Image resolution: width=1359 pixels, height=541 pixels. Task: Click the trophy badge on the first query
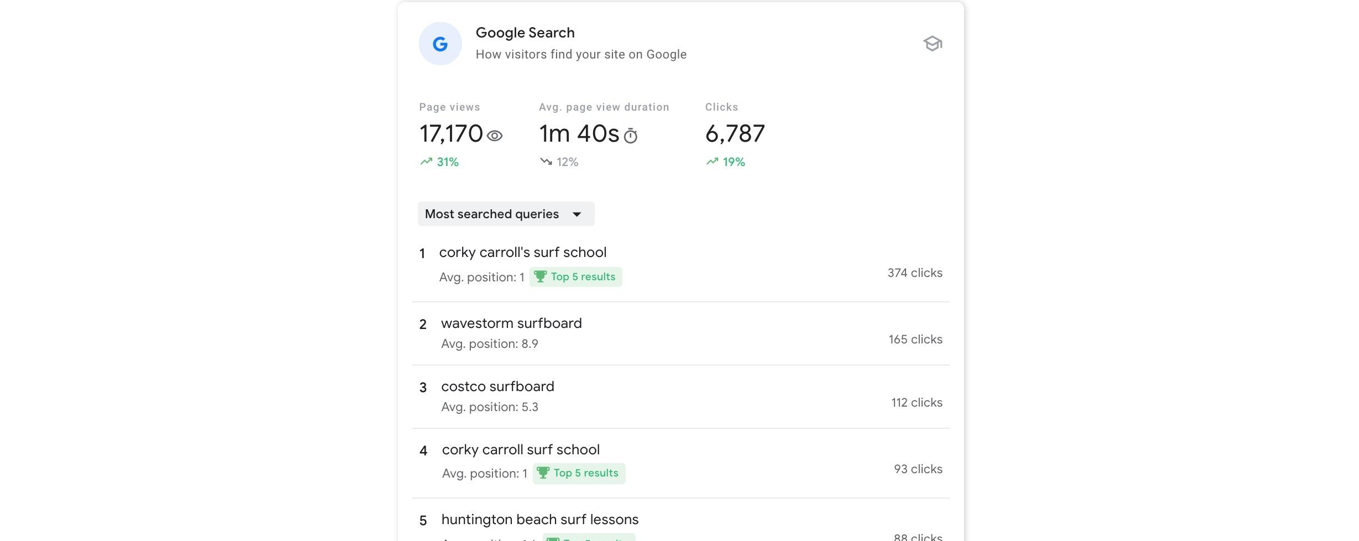click(x=576, y=277)
